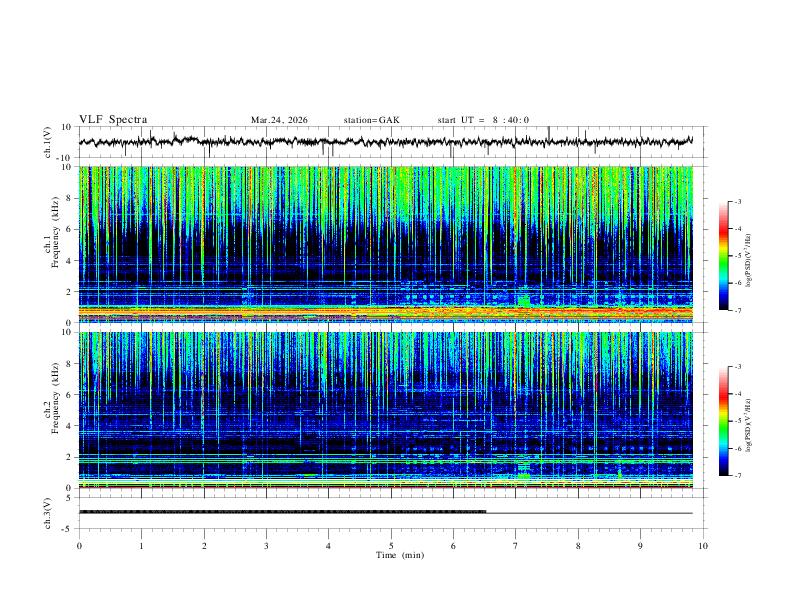Select the "ch.2 Frequency (kHz)" axis label
This screenshot has width=792, height=612.
52,398
